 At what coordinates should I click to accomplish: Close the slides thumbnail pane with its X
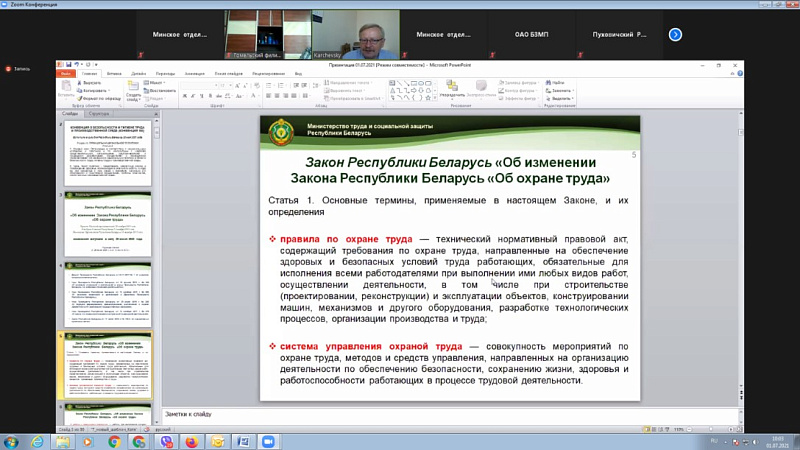coord(156,114)
